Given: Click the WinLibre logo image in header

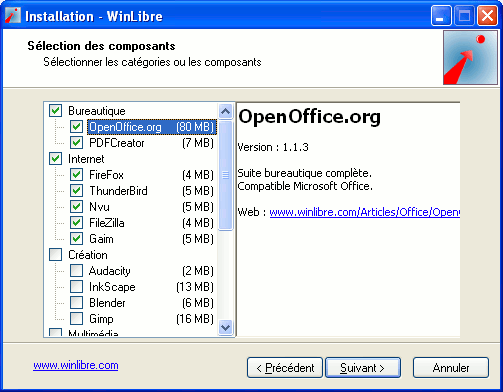Looking at the screenshot, I should coord(470,58).
